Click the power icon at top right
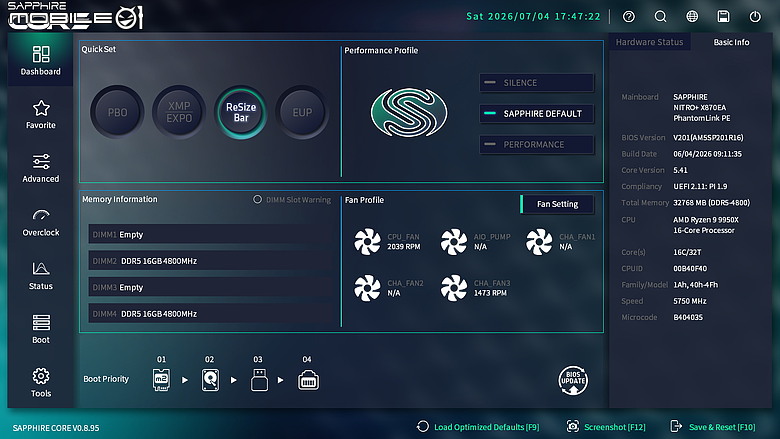The image size is (780, 439). 755,16
